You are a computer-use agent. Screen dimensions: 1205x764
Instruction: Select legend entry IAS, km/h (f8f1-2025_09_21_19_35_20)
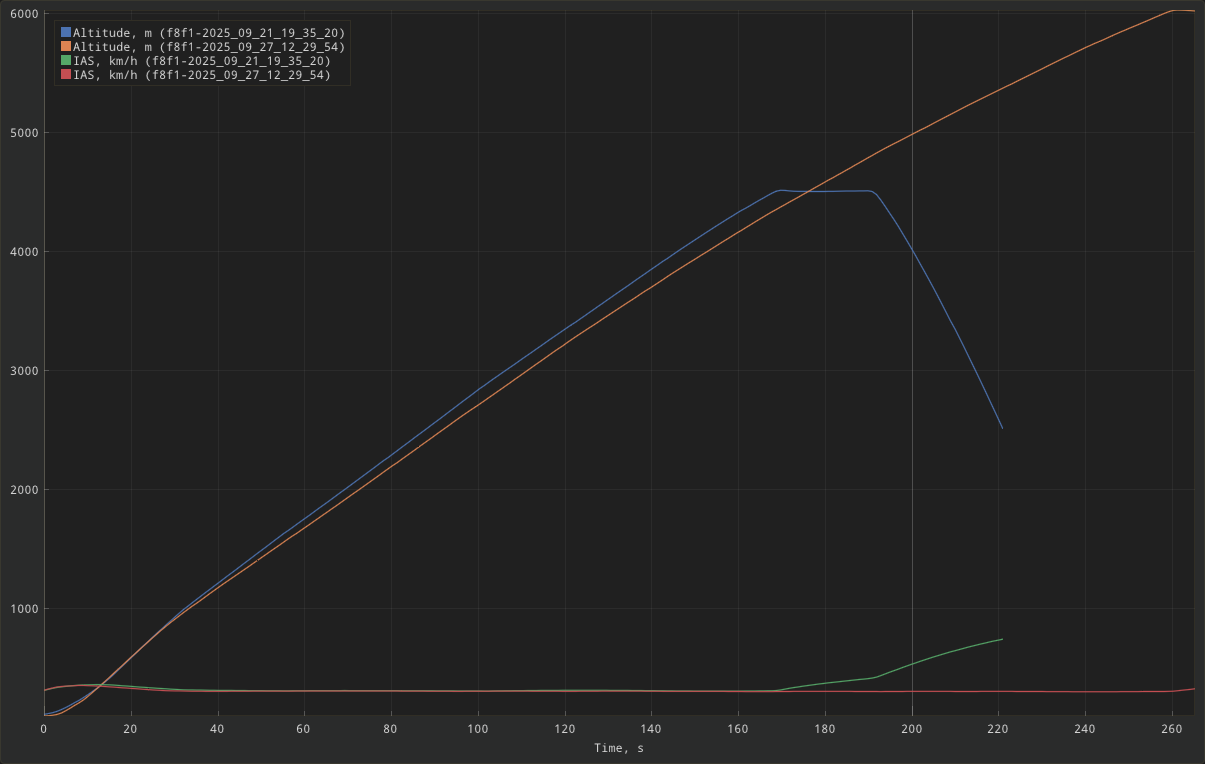(x=201, y=61)
